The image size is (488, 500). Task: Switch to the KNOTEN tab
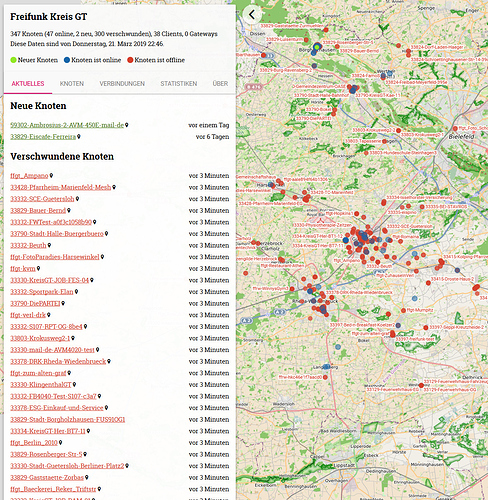point(72,84)
